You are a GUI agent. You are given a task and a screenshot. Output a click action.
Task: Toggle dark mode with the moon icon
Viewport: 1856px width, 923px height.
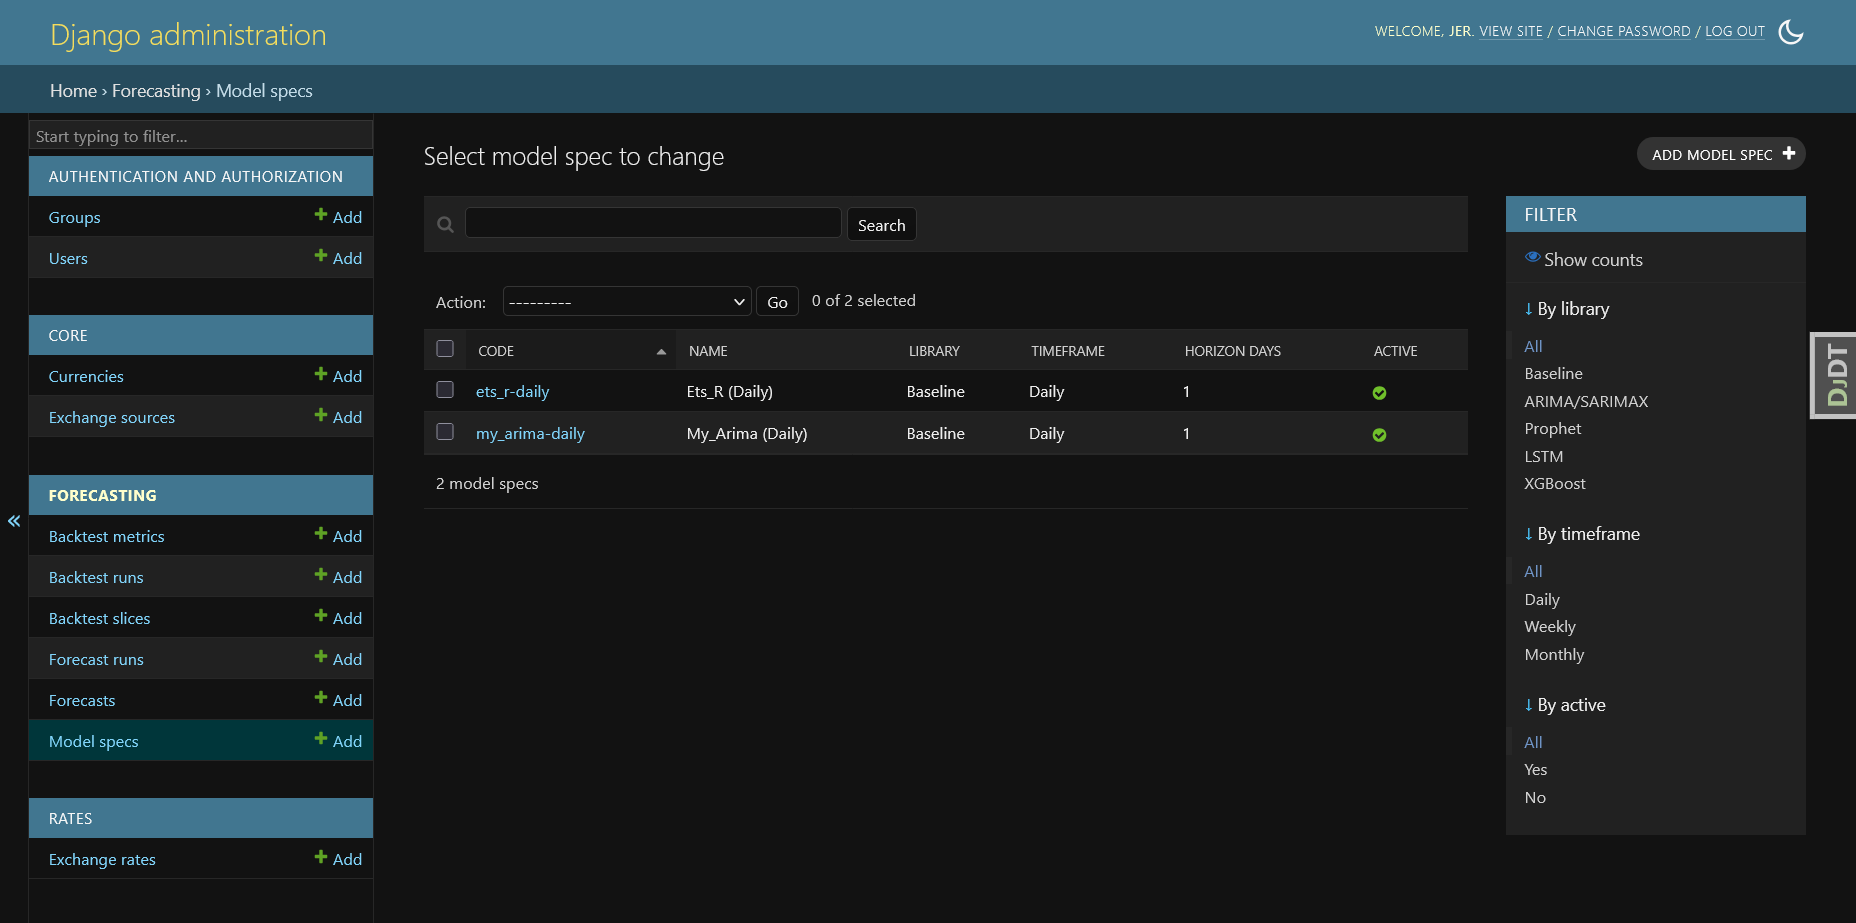(x=1791, y=32)
